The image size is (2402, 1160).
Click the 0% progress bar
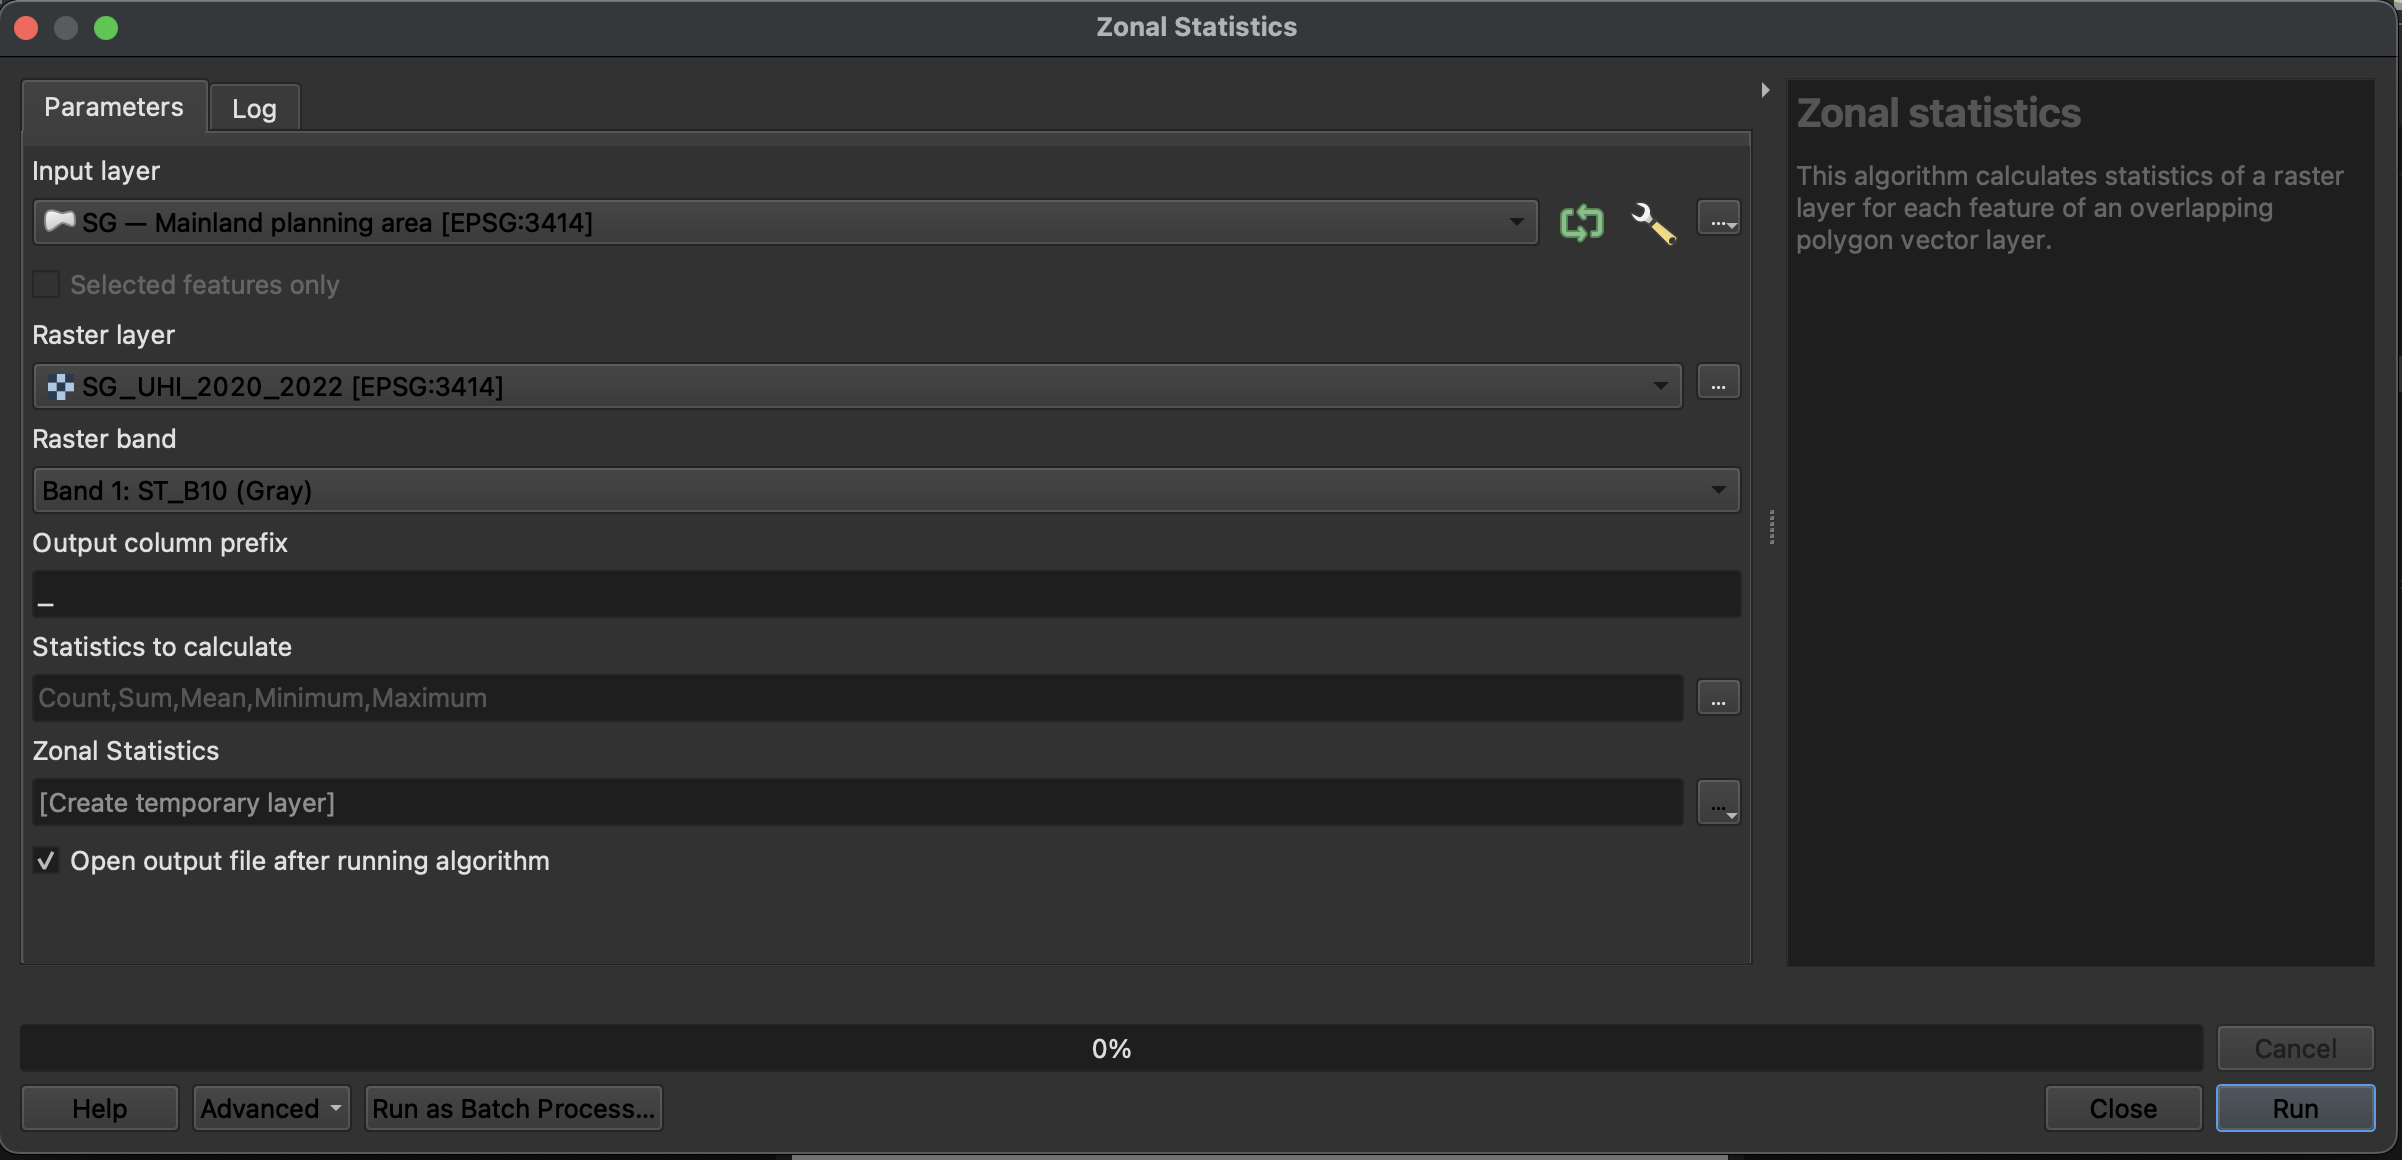1110,1048
